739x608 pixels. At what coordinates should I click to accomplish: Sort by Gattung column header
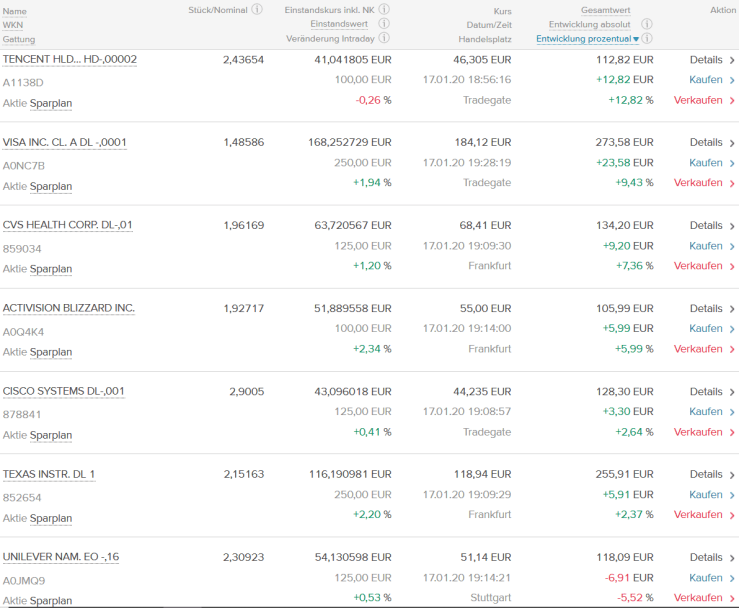tap(18, 39)
